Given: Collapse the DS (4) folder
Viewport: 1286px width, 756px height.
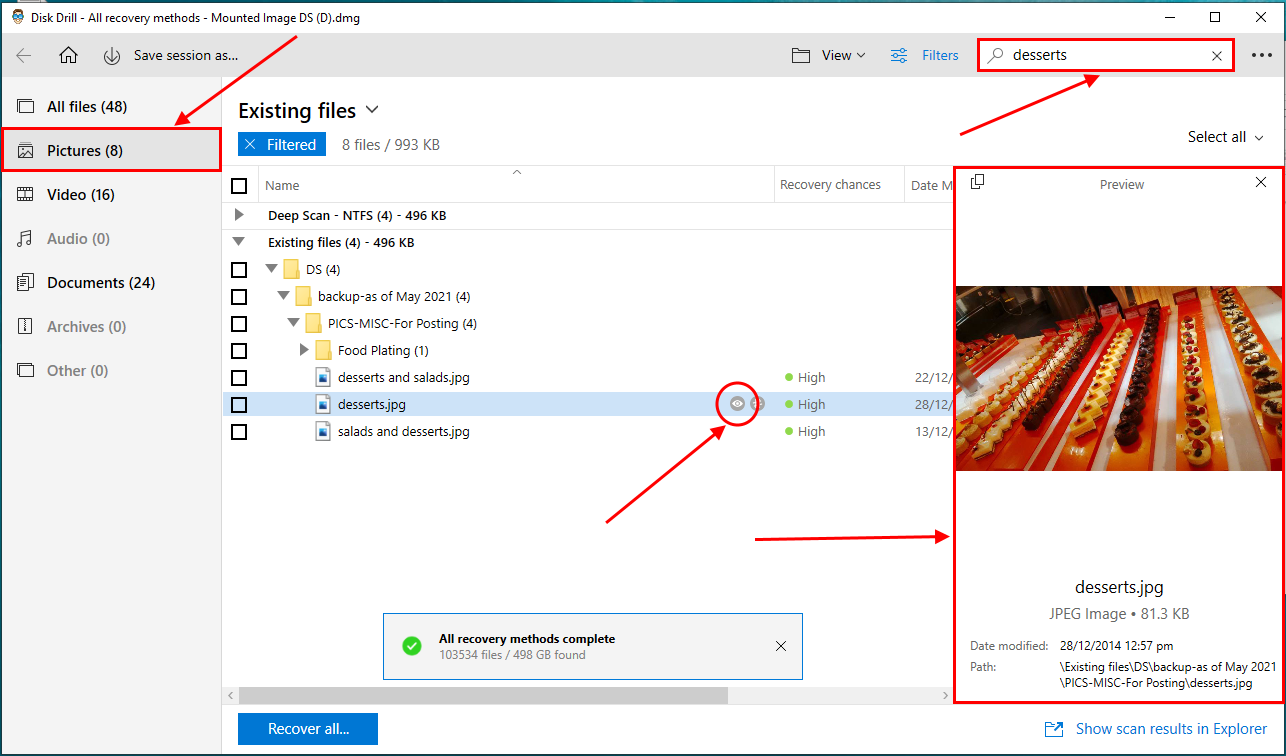Looking at the screenshot, I should [x=271, y=269].
